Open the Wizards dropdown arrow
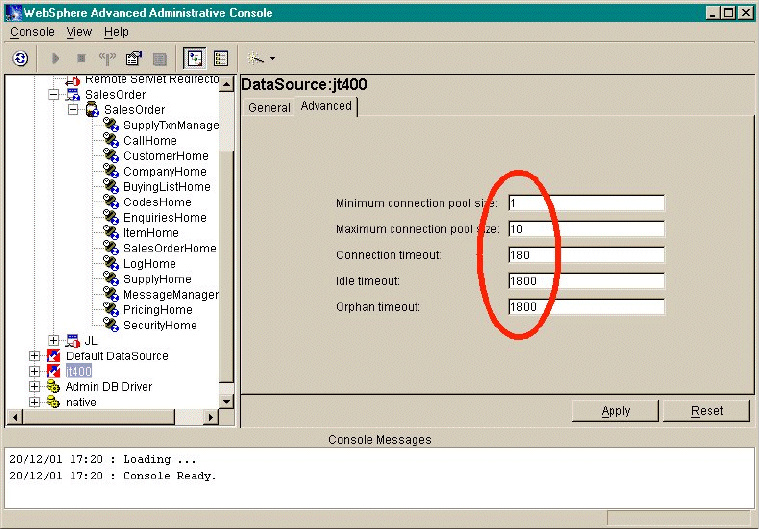 [273, 59]
